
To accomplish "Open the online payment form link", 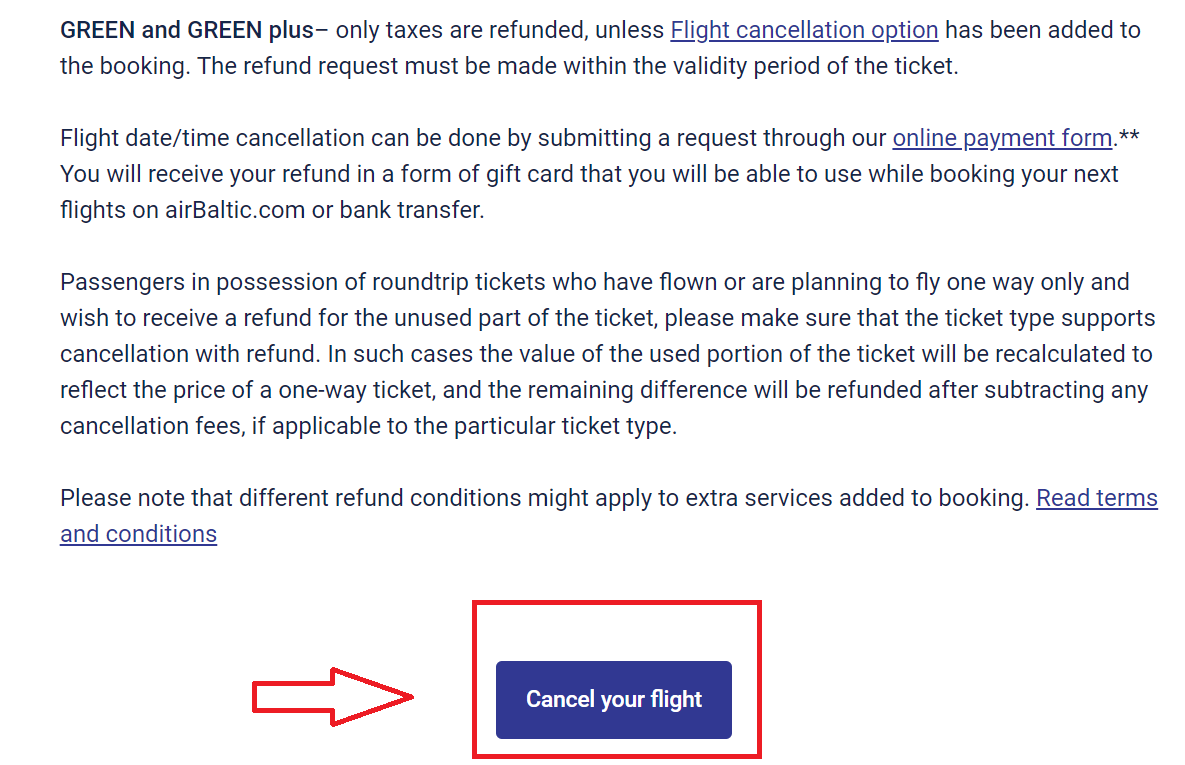I will [x=1002, y=138].
